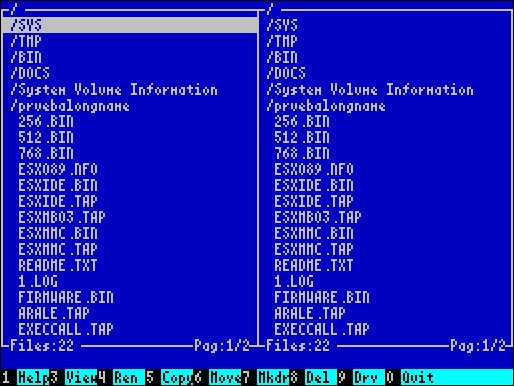514x386 pixels.
Task: Click right panel Files:22 counter
Action: (x=298, y=345)
